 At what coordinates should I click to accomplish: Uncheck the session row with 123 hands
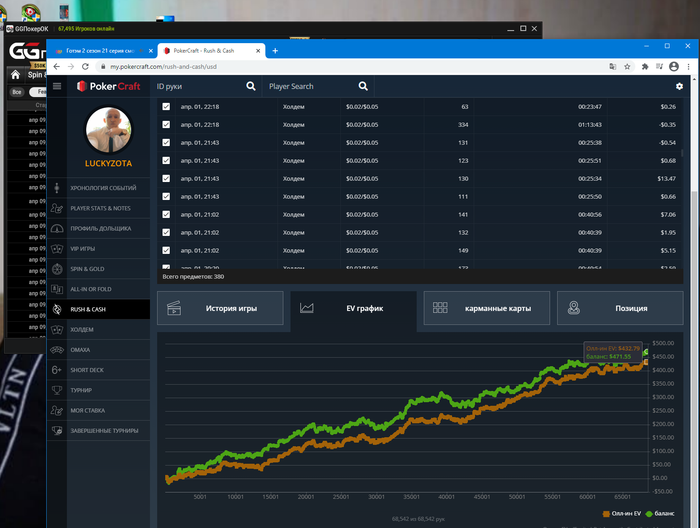(x=166, y=160)
